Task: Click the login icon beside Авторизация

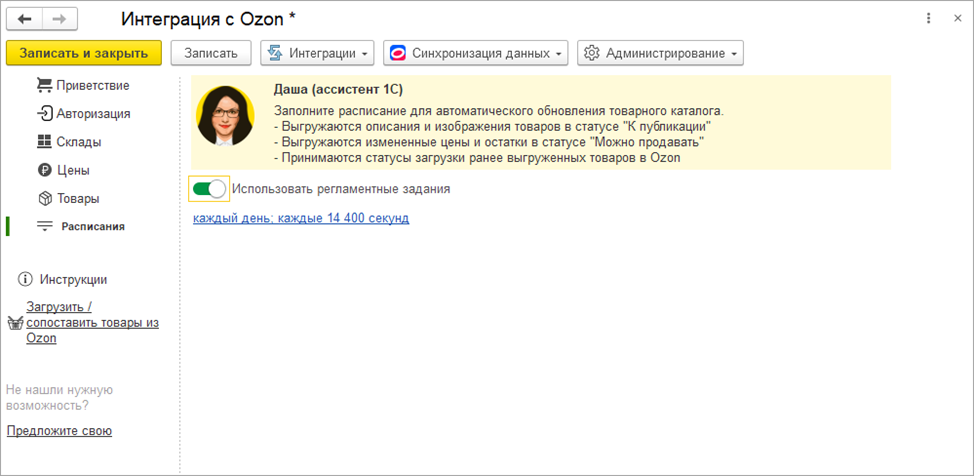Action: [x=44, y=113]
